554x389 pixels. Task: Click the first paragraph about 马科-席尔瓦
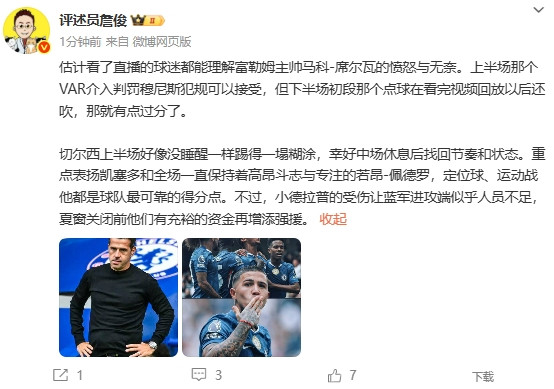click(x=302, y=89)
